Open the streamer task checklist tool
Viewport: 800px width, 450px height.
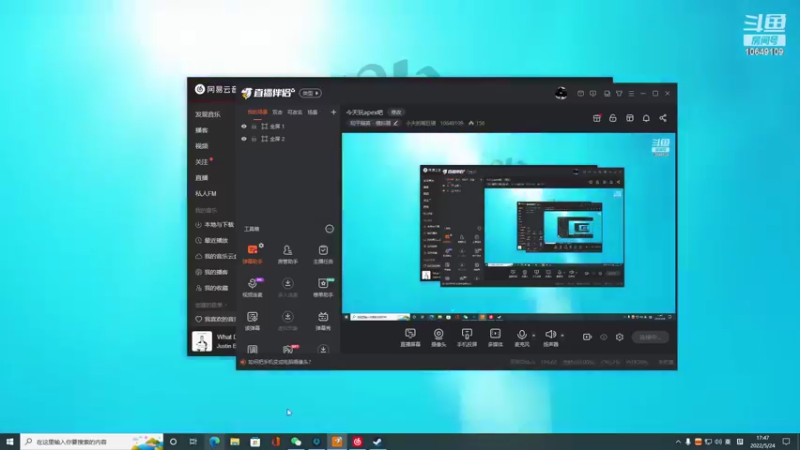[323, 254]
